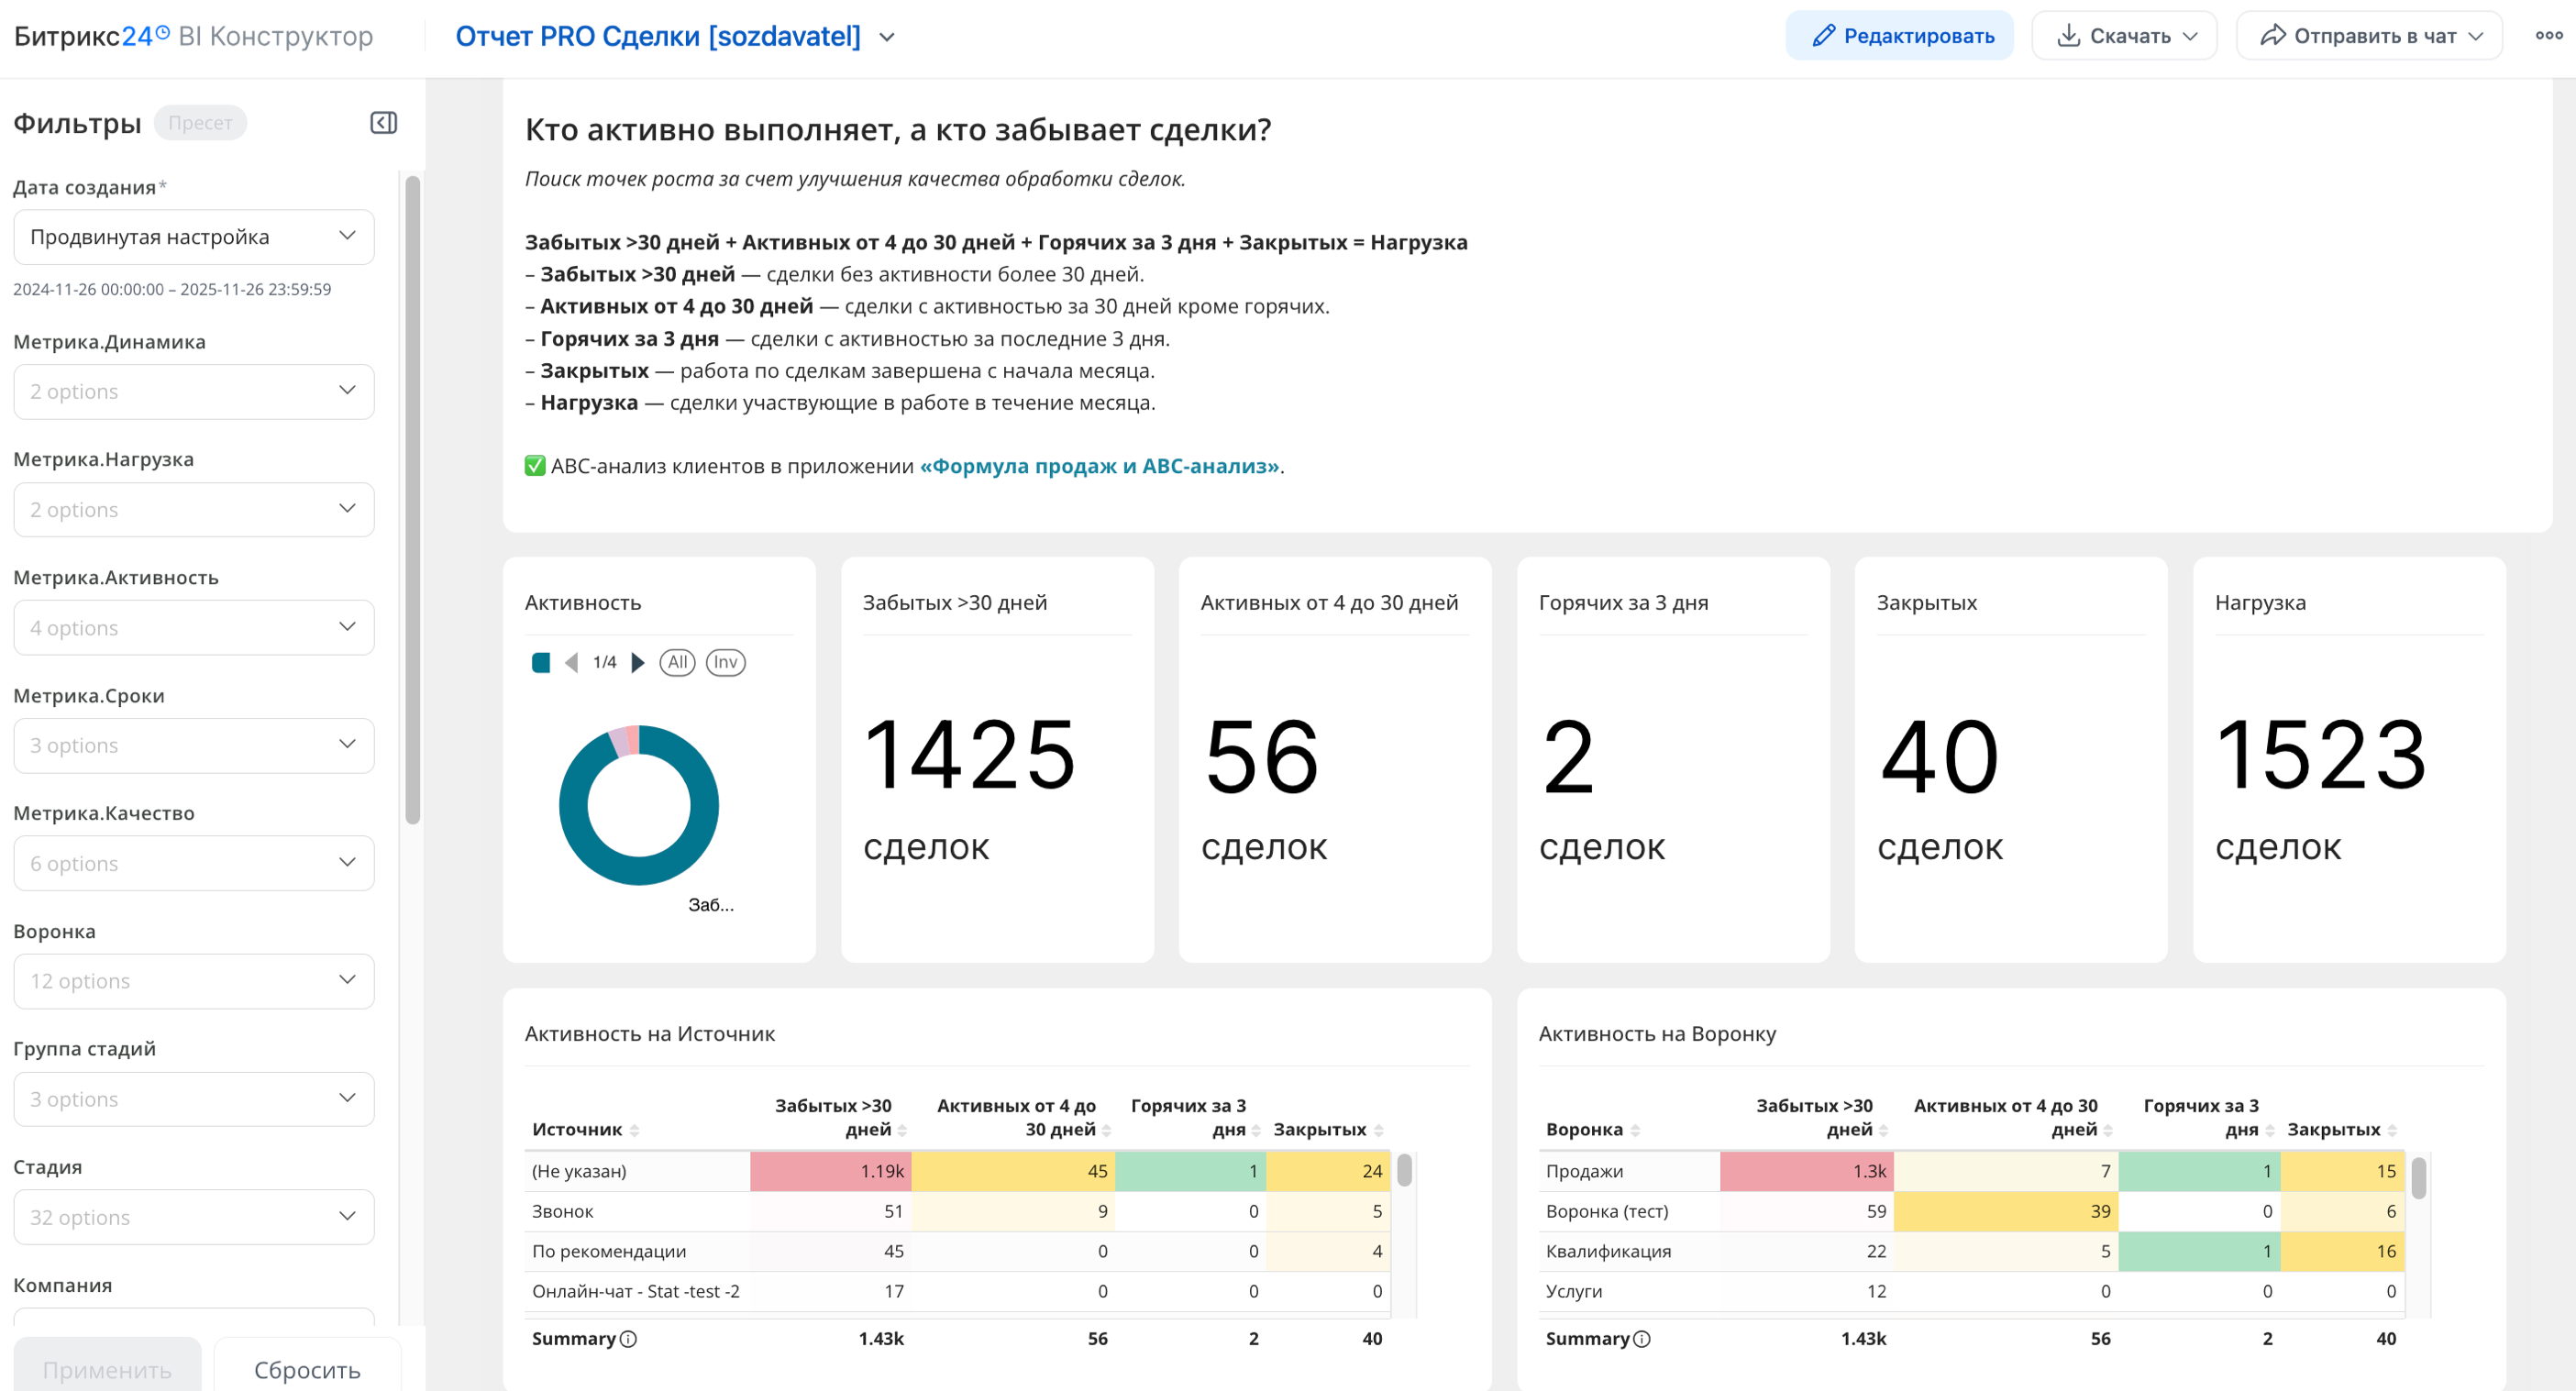Open the Скачать download dropdown
This screenshot has width=2576, height=1391.
[x=2125, y=36]
